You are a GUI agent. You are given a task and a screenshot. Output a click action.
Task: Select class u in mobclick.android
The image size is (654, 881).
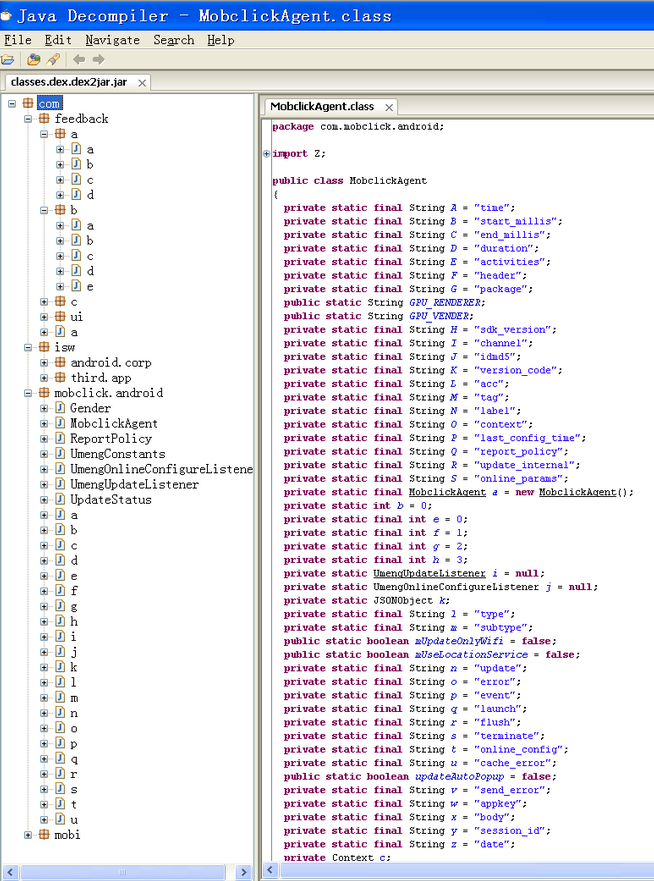[74, 820]
